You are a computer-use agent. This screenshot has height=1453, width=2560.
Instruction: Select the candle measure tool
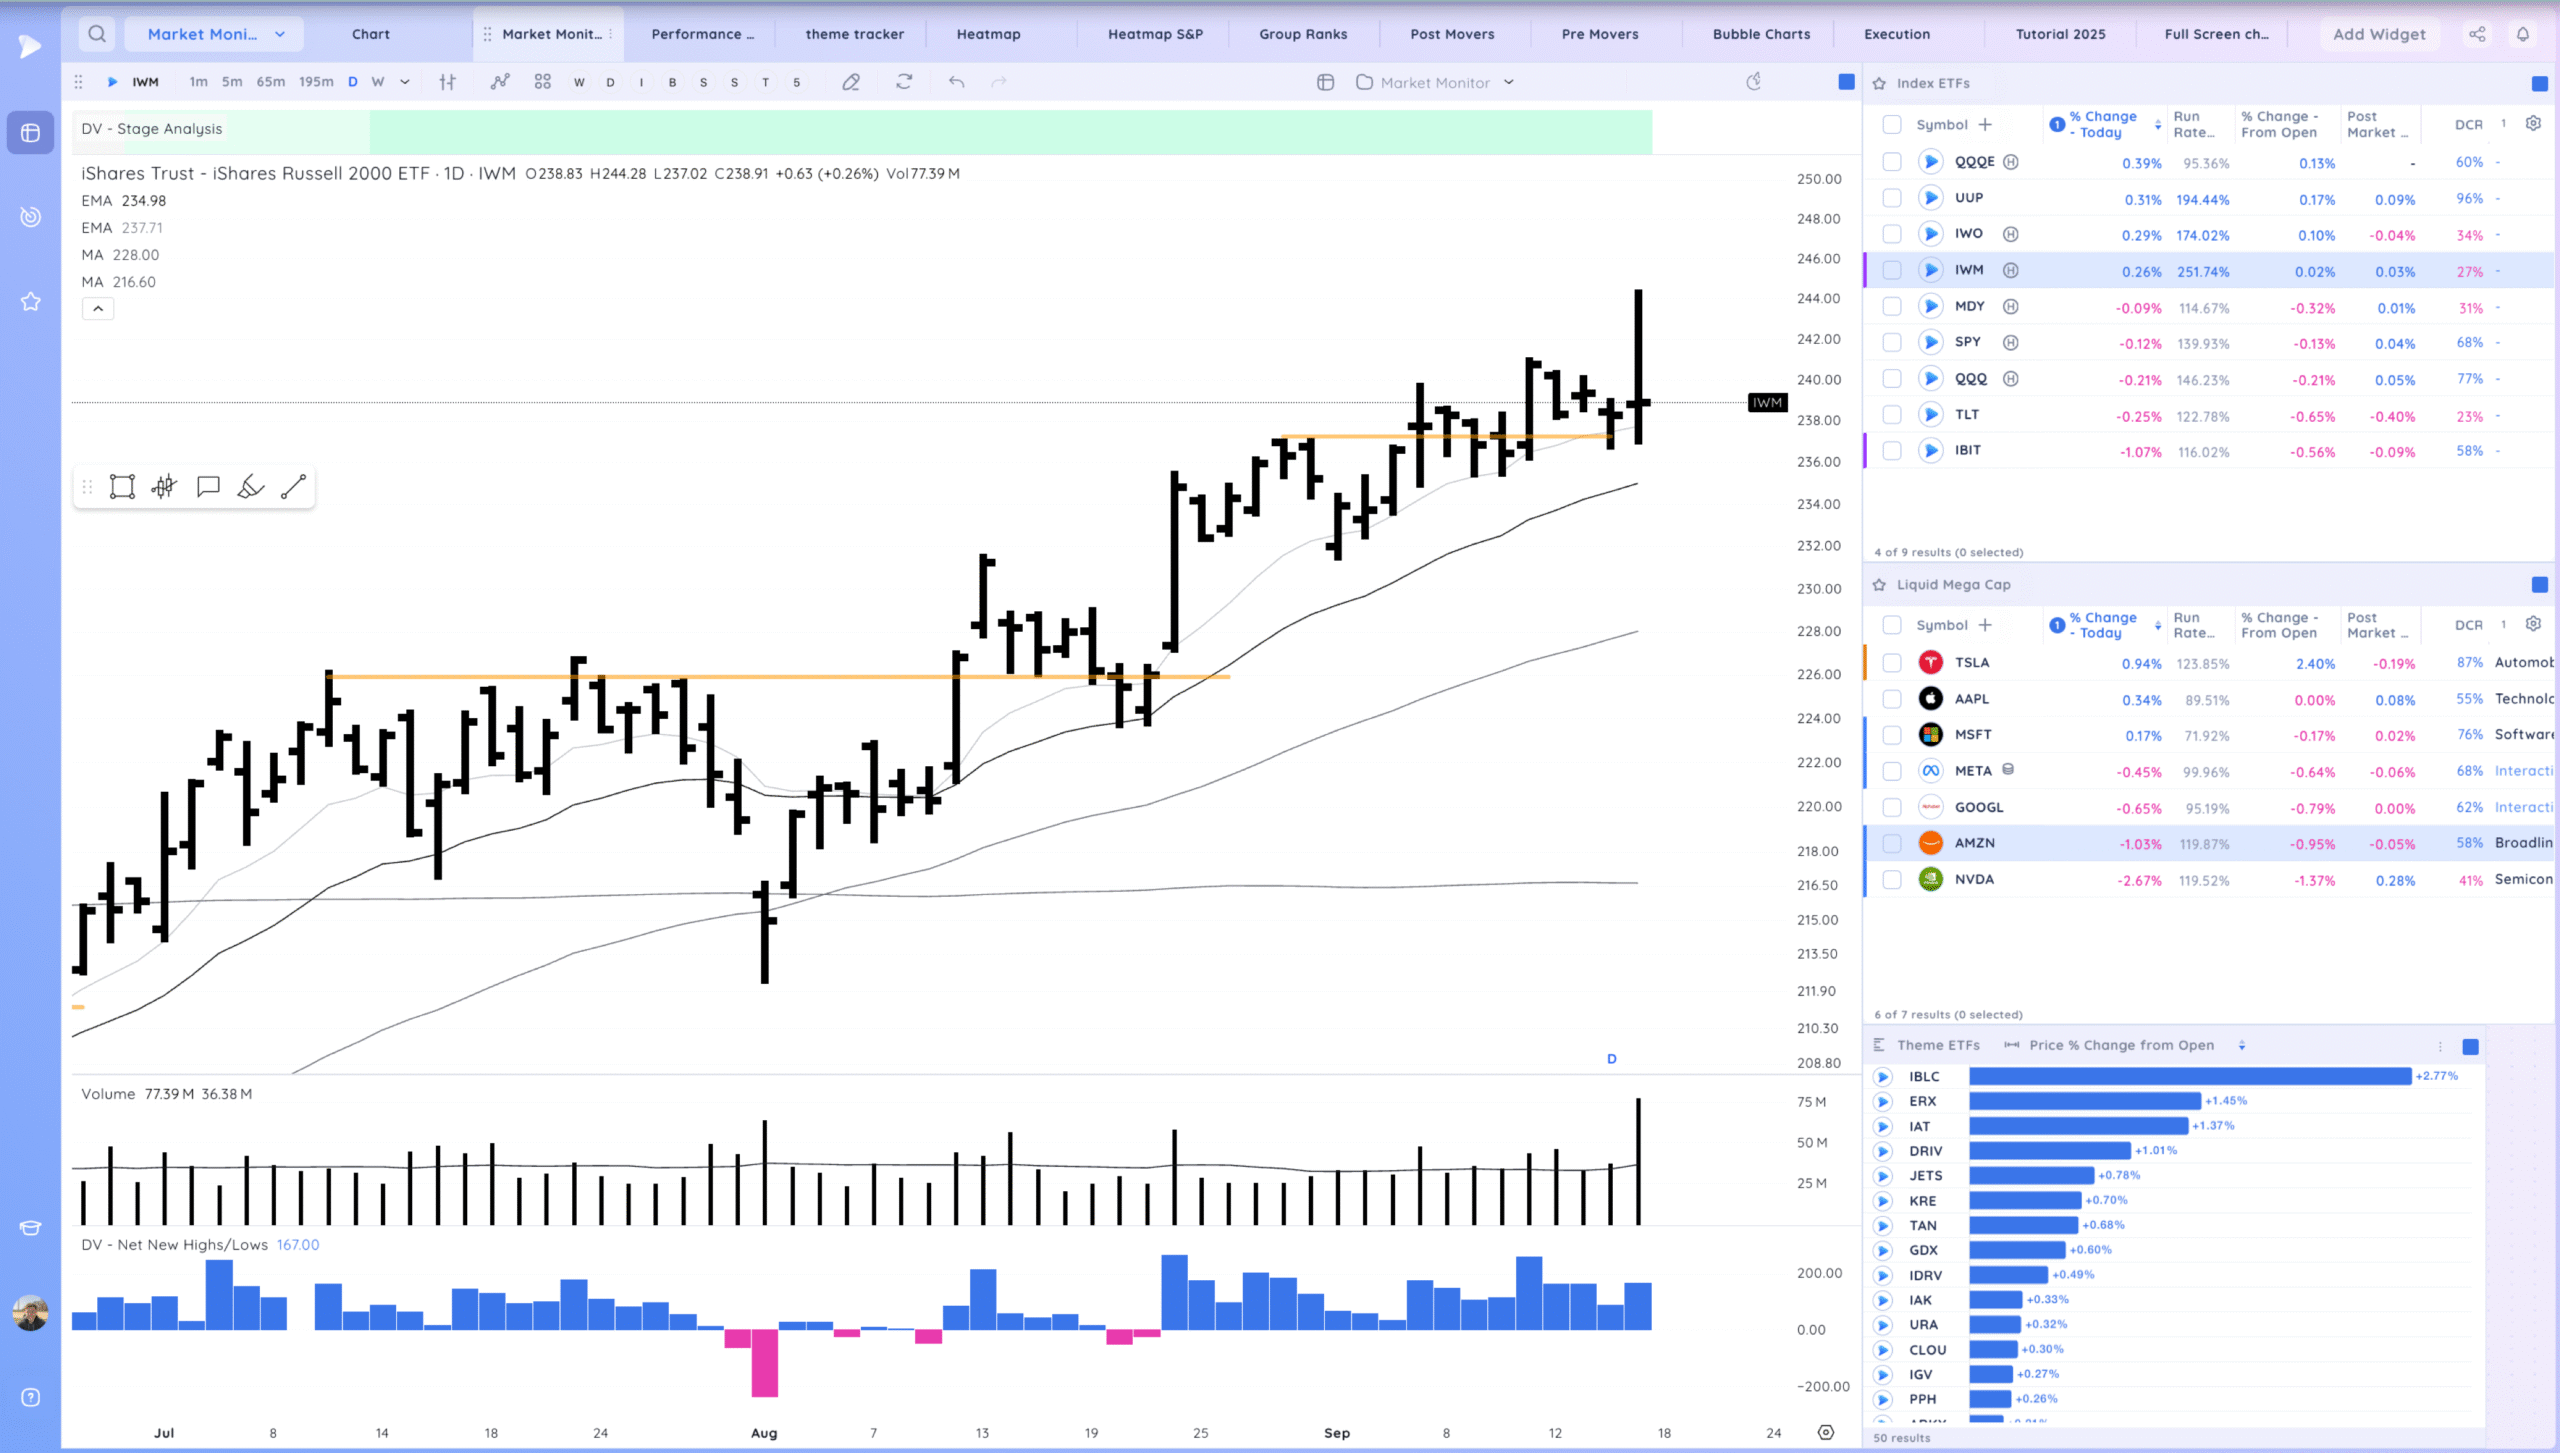(165, 487)
